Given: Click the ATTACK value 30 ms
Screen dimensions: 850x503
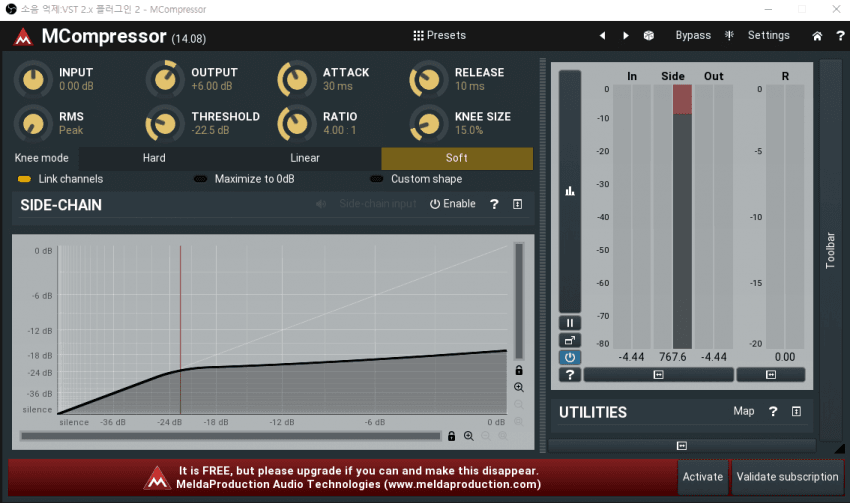Looking at the screenshot, I should tap(338, 86).
